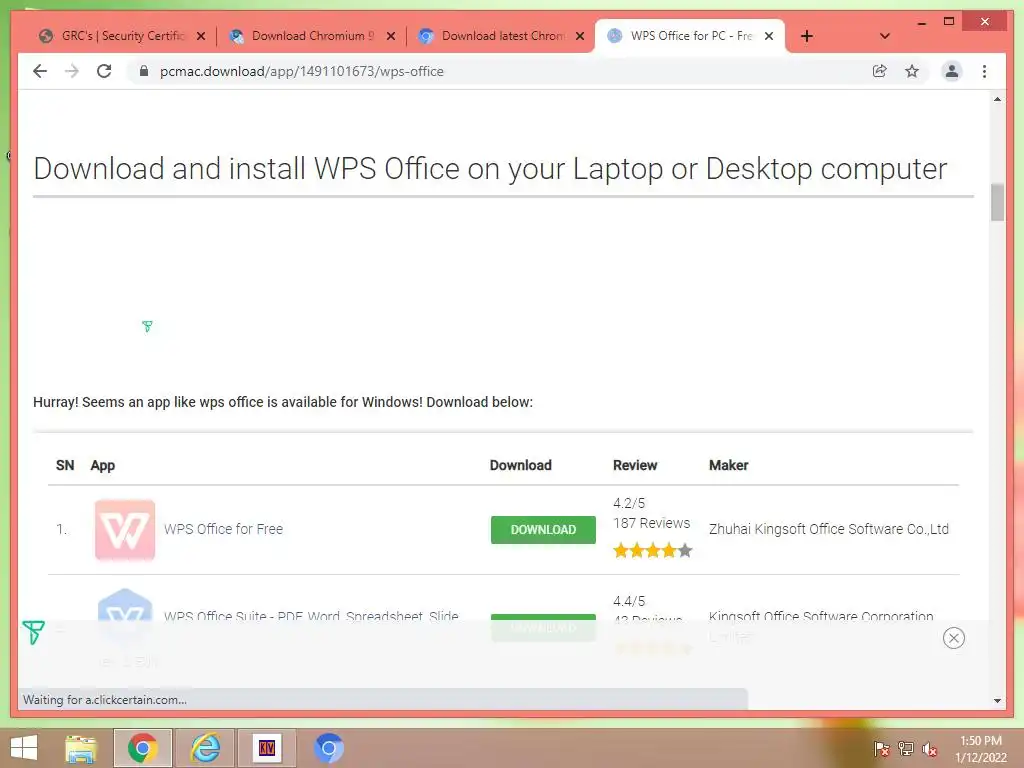The image size is (1024, 768).
Task: Share this page icon in address bar
Action: (x=880, y=71)
